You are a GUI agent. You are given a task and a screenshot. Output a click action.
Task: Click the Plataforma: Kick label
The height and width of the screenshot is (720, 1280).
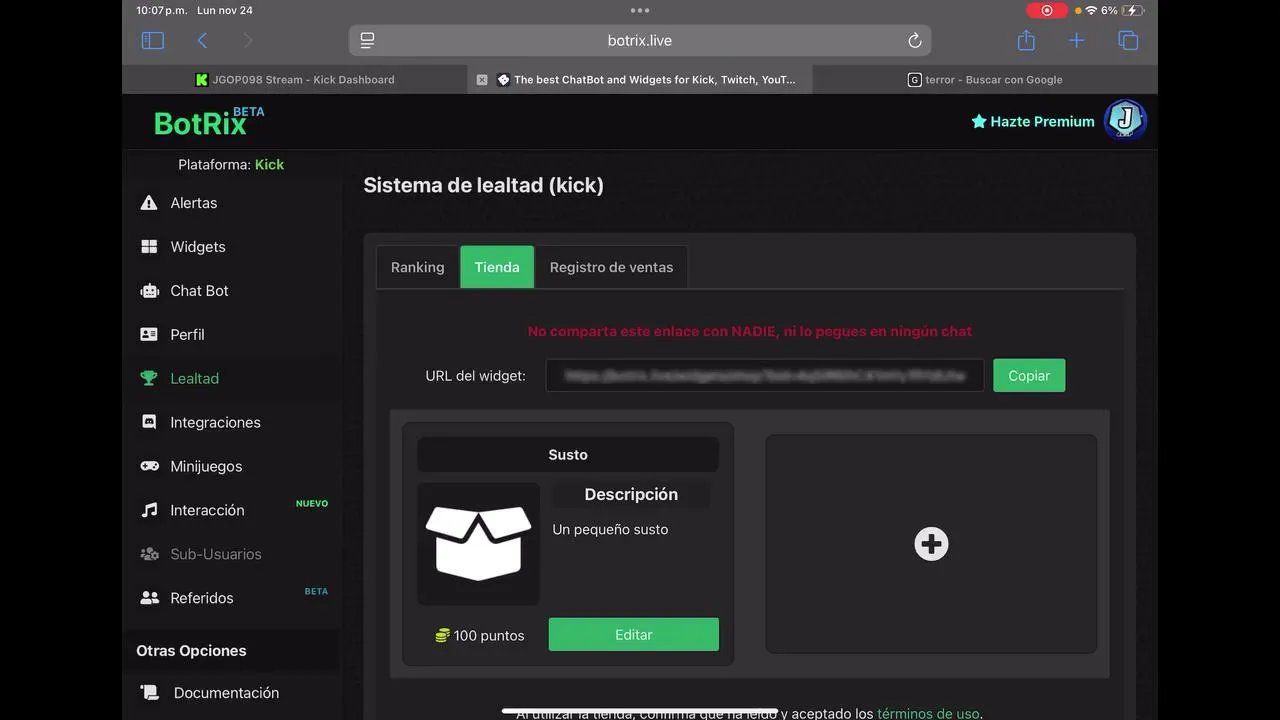point(231,164)
